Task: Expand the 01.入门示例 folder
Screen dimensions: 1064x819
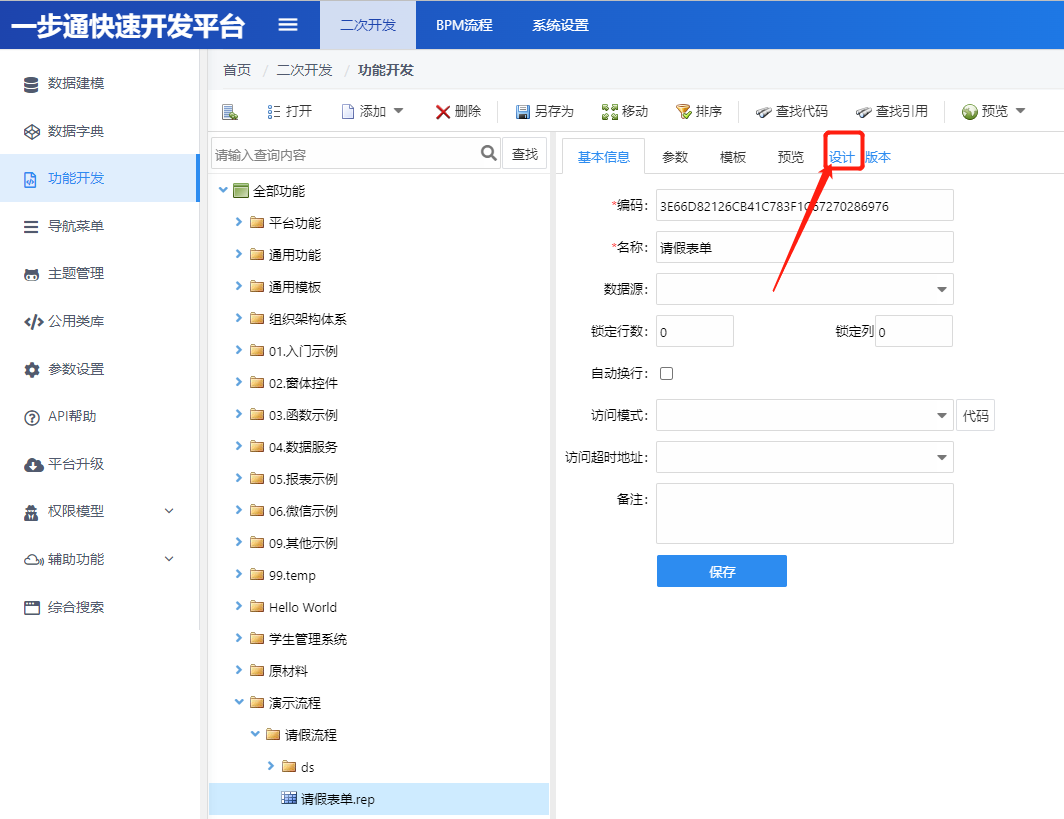Action: tap(238, 349)
